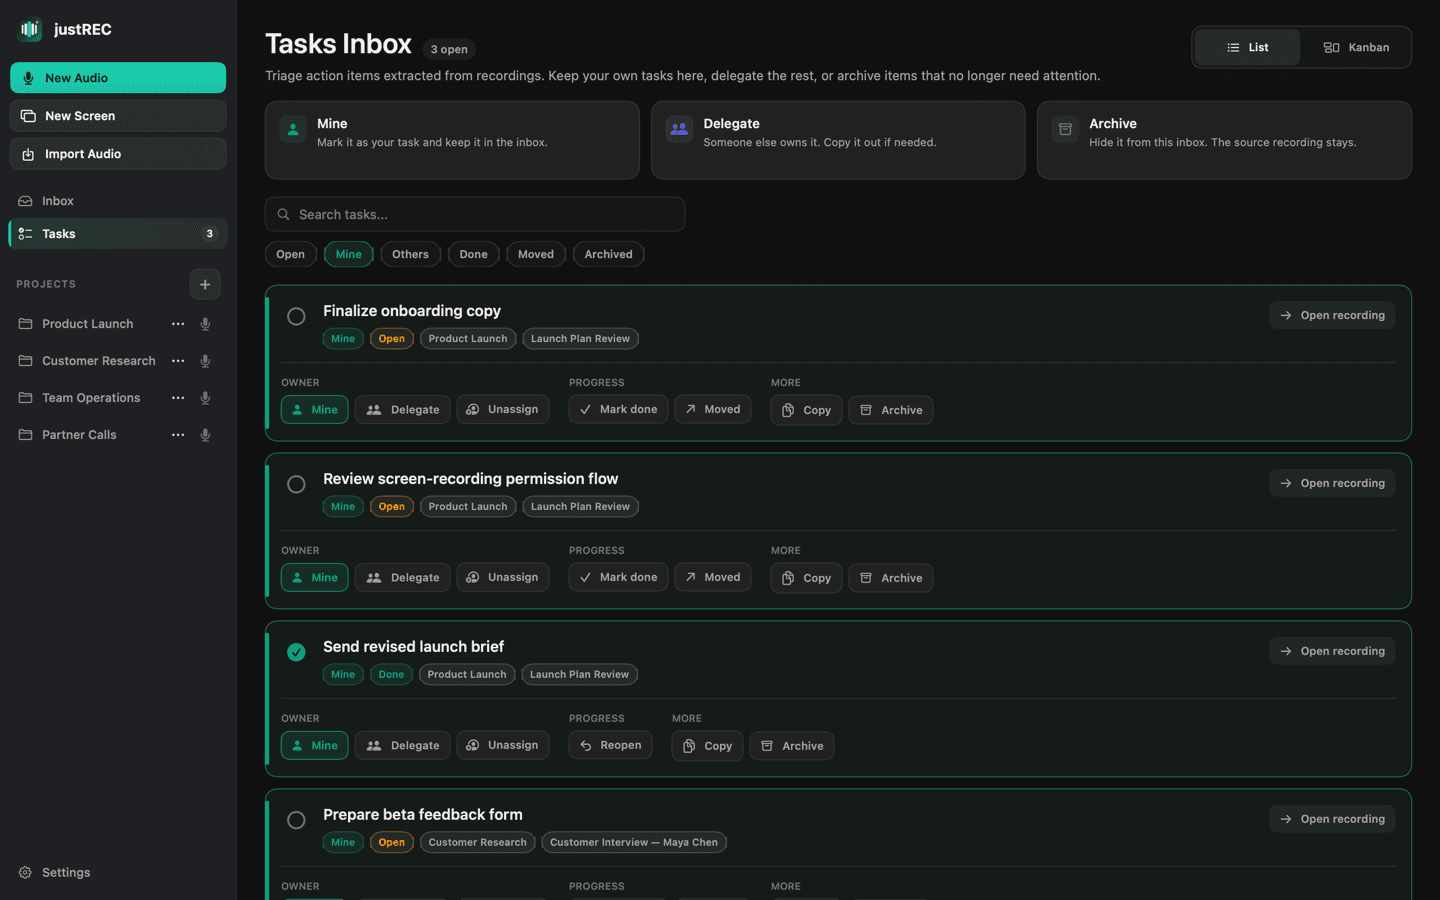
Task: Click the Mine info card
Action: (452, 140)
